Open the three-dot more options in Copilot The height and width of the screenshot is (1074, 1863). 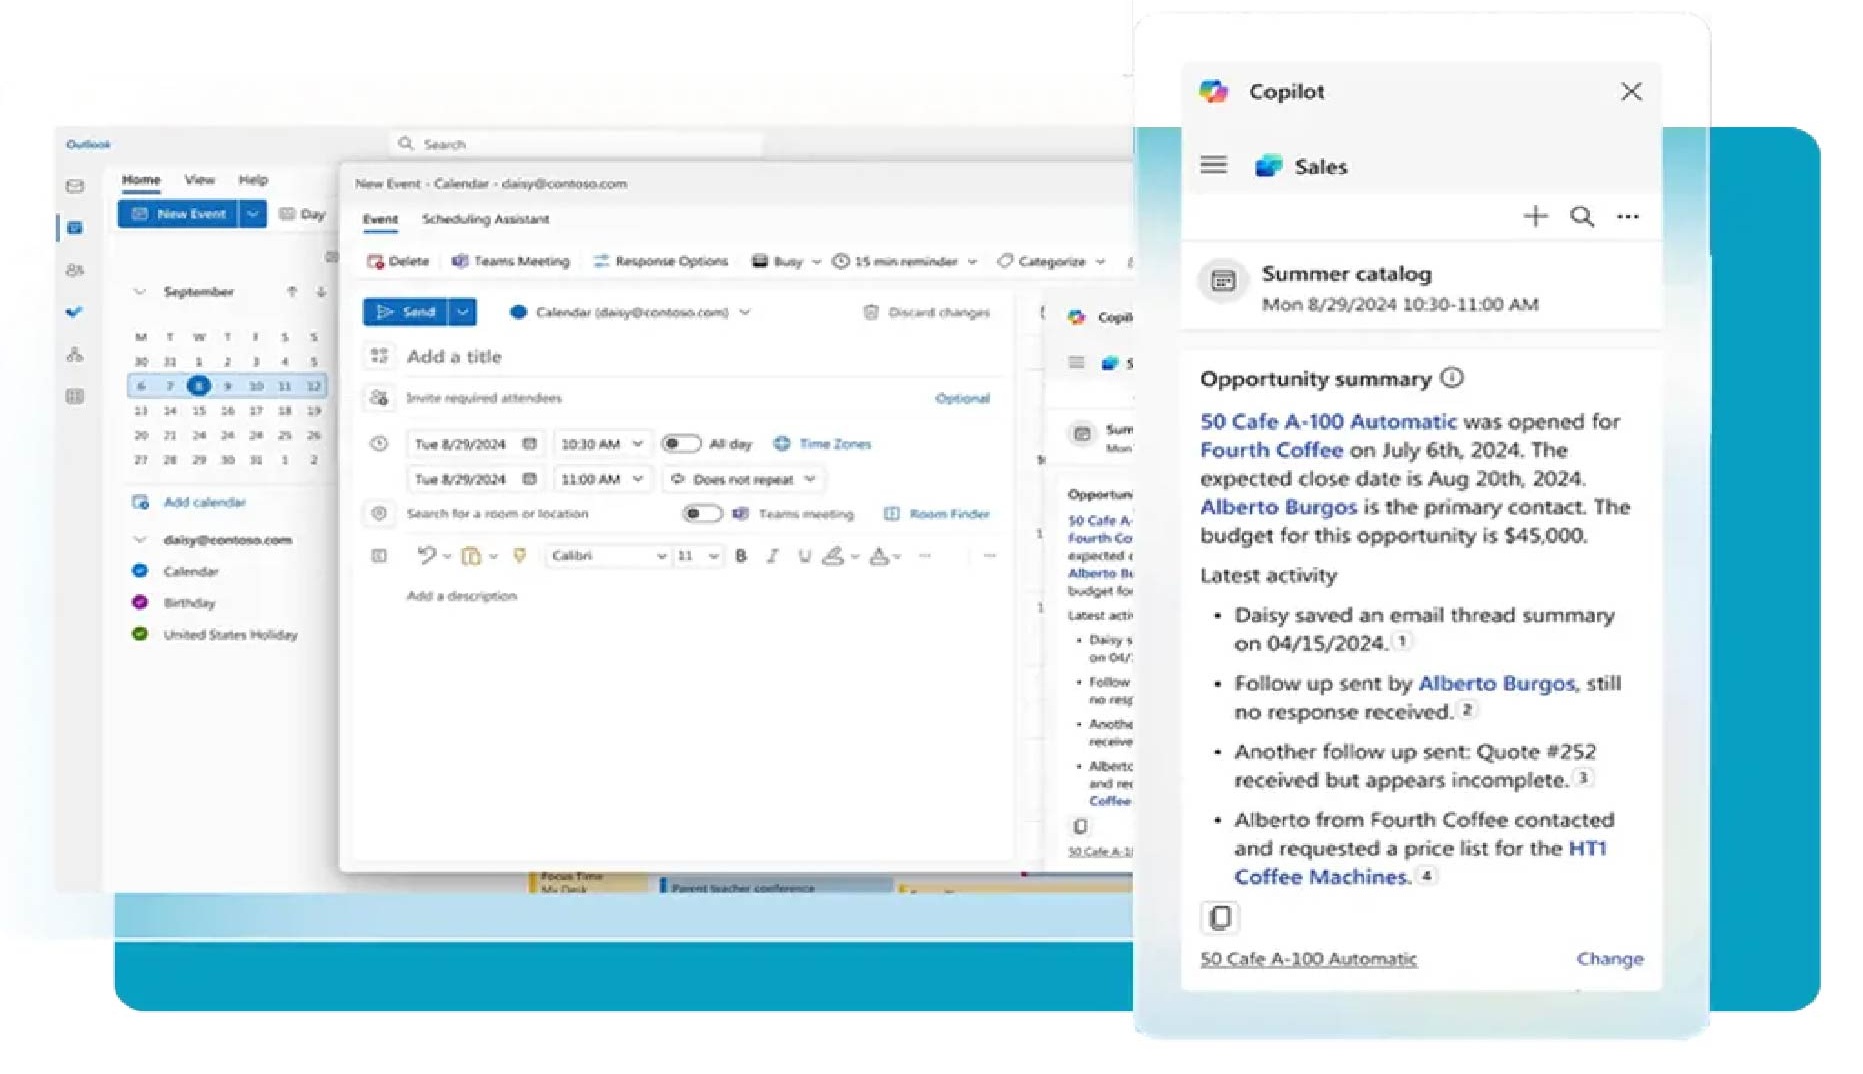1627,216
